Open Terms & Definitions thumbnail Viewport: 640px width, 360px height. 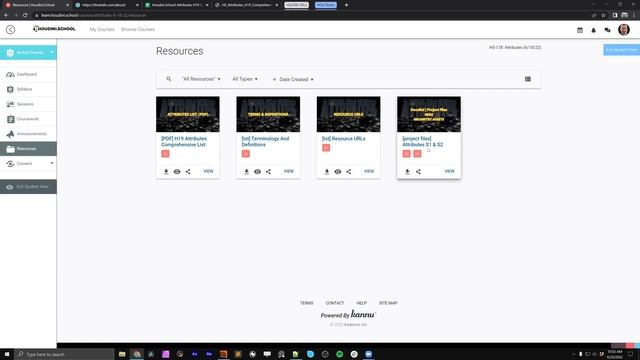coord(268,114)
